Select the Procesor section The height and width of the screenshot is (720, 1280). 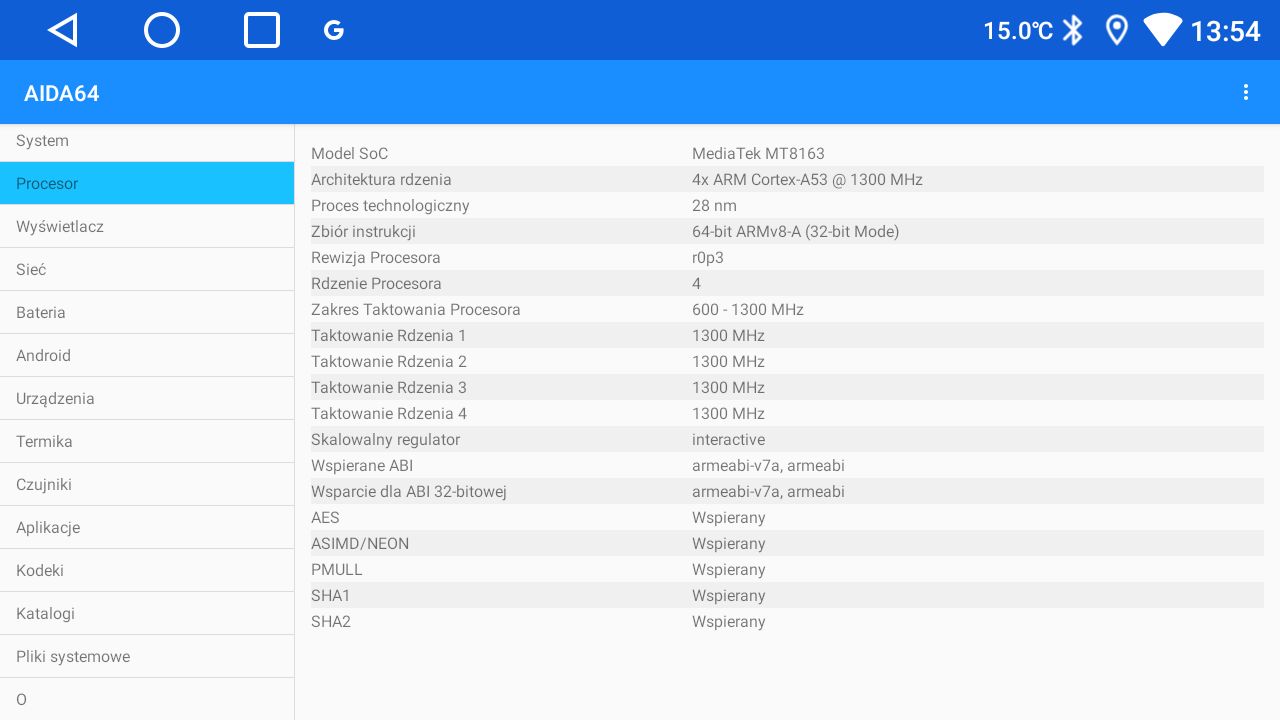point(147,183)
